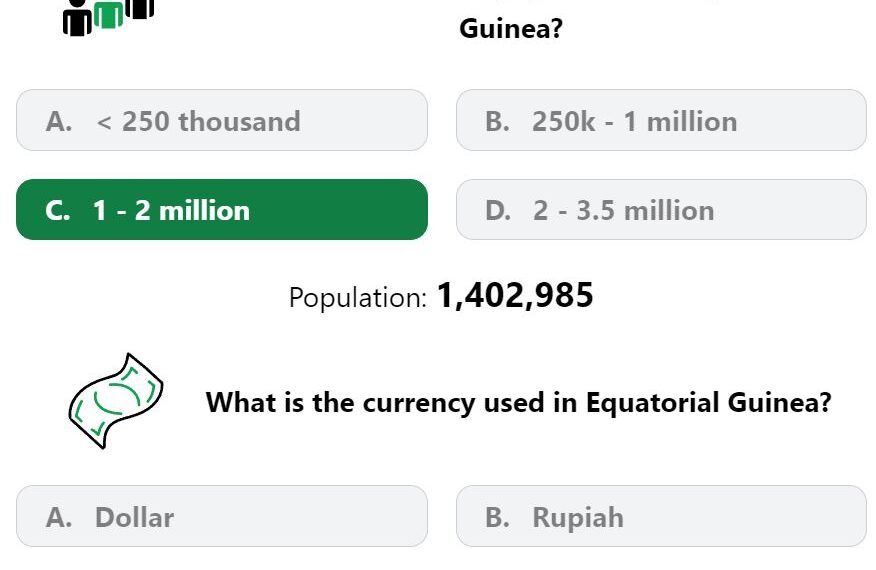Click the 'A.' letter beside Dollar

click(59, 517)
